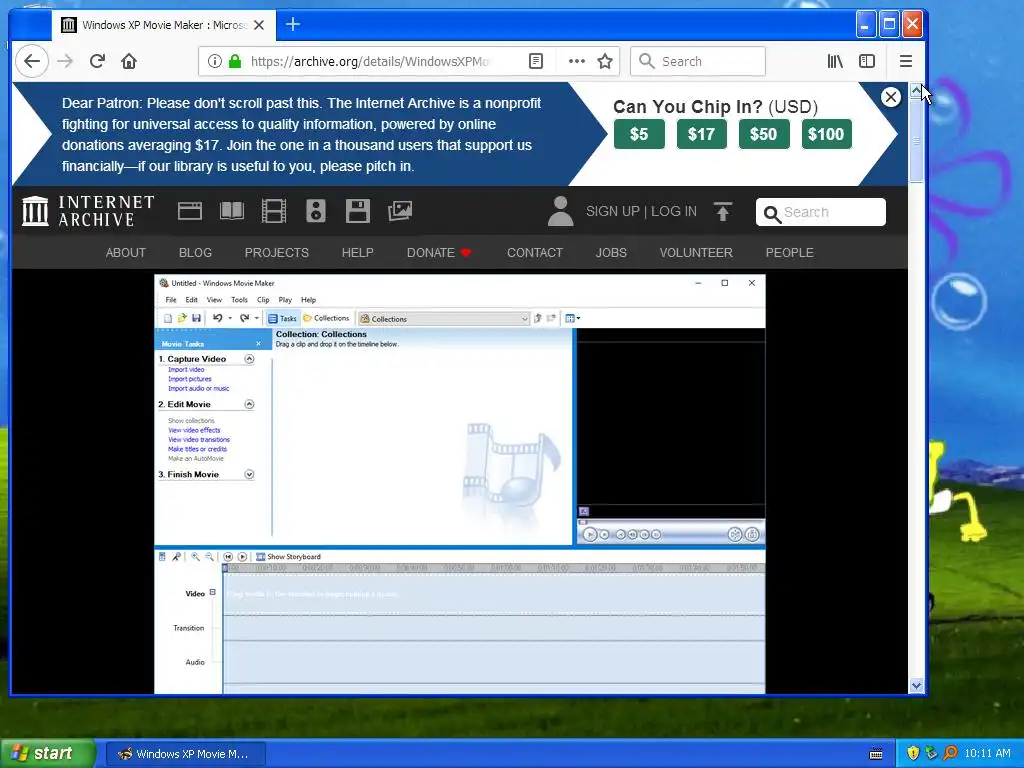1024x768 pixels.
Task: Focus the Internet Archive search field
Action: click(x=820, y=212)
